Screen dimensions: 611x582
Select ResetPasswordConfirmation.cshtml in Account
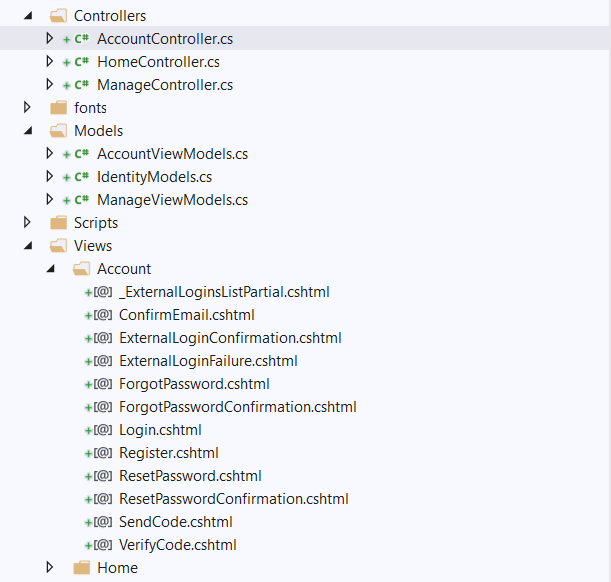tap(233, 499)
